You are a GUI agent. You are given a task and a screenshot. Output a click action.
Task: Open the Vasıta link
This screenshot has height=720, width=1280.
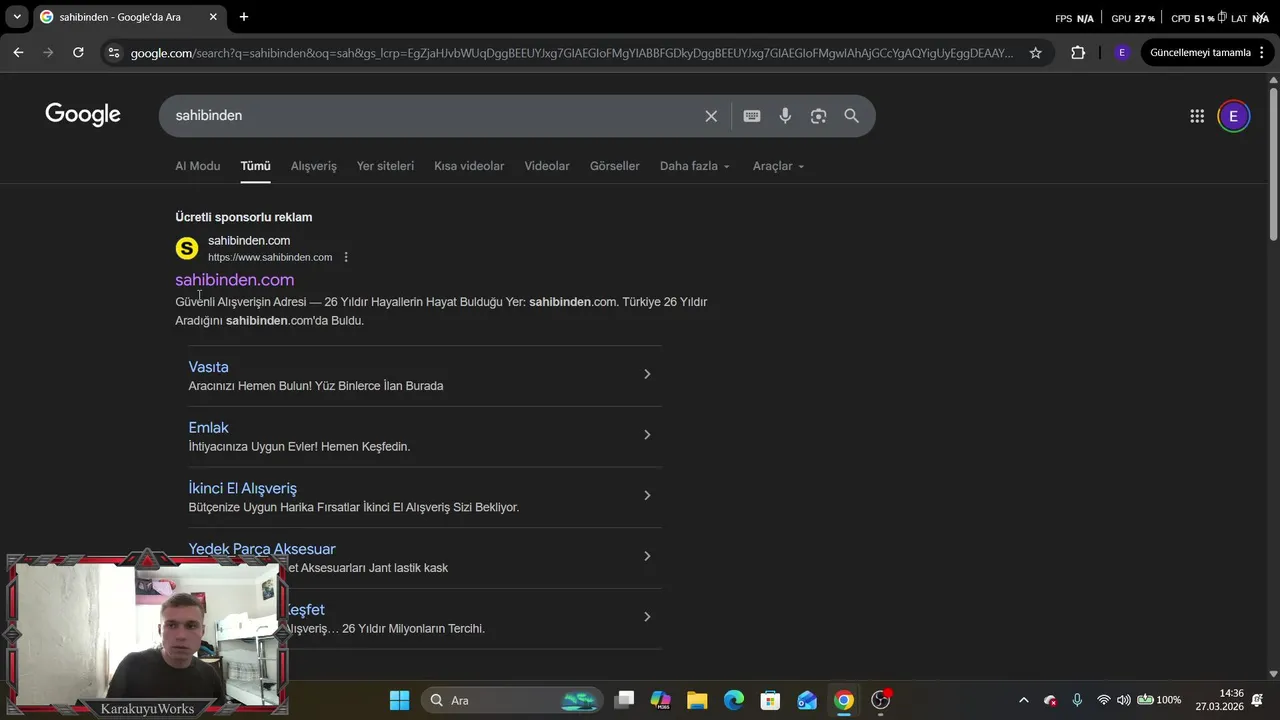tap(209, 367)
